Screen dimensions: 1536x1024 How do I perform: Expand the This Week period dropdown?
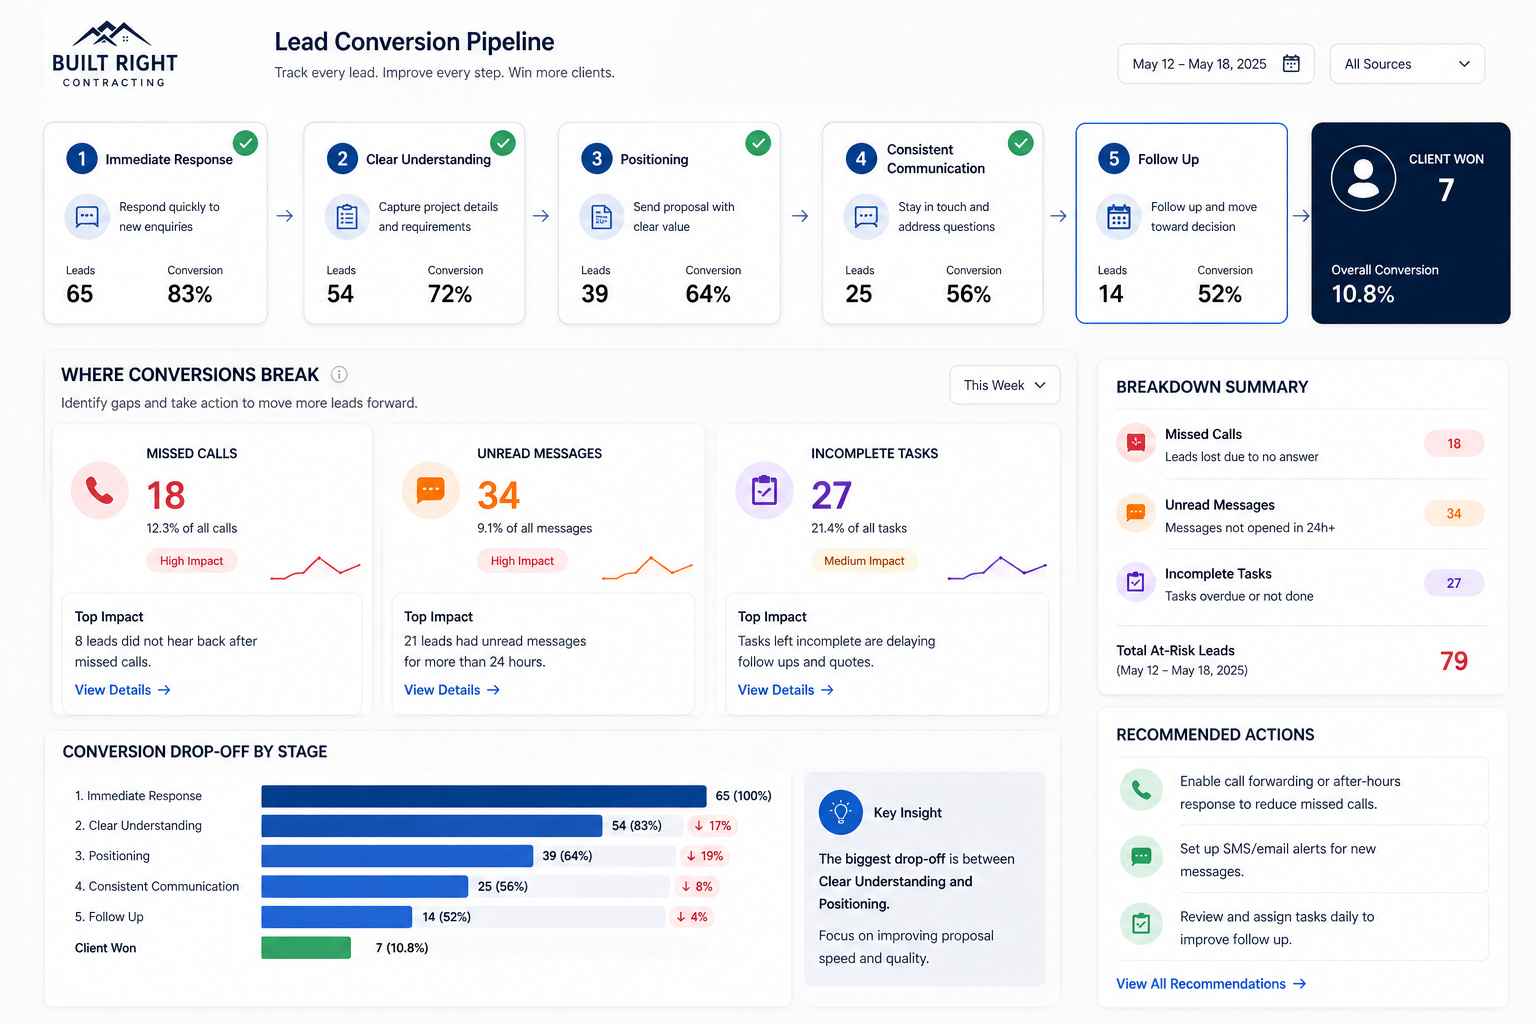(1004, 385)
